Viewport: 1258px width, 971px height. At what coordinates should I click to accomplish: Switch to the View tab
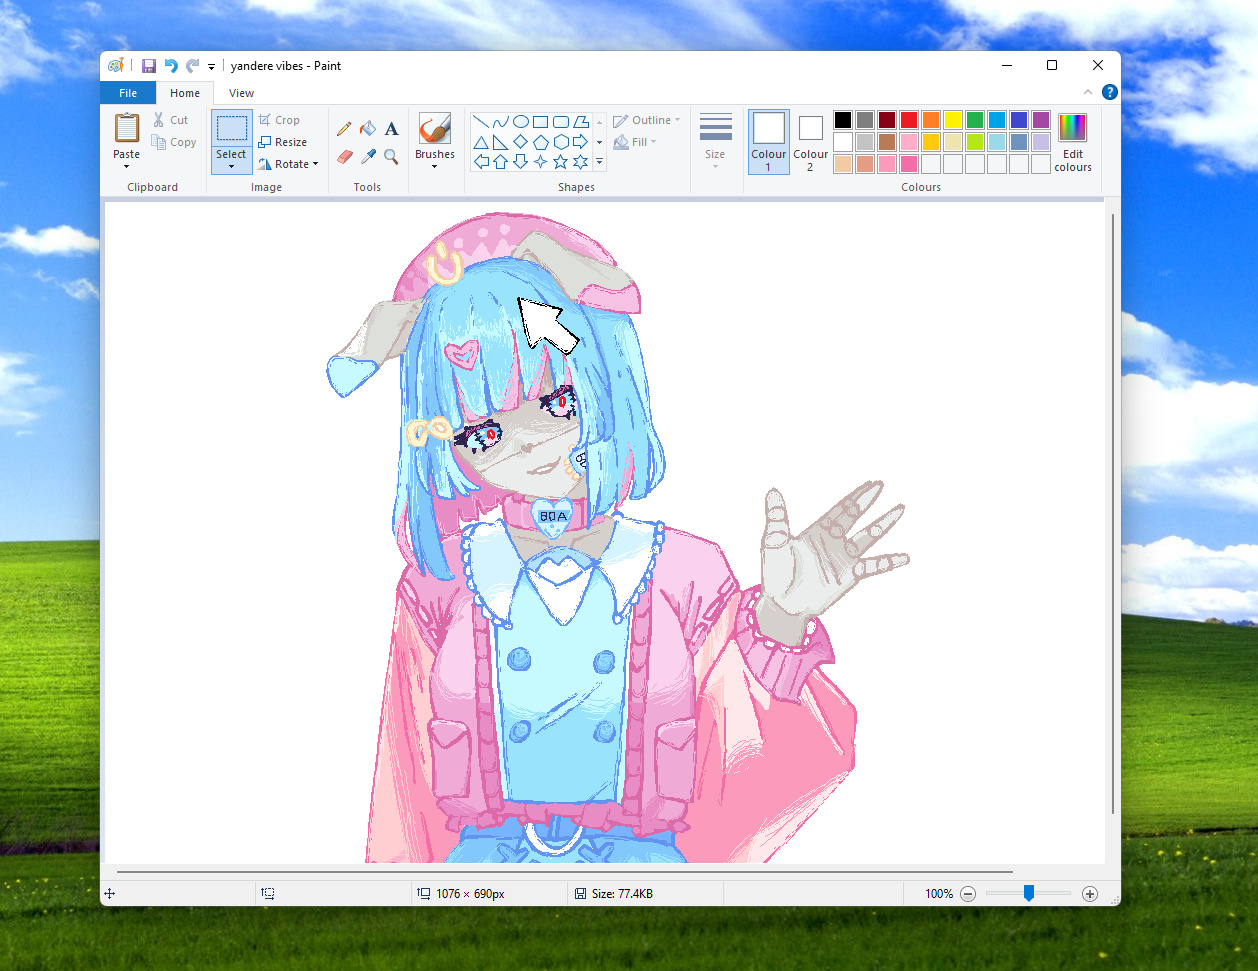coord(241,93)
